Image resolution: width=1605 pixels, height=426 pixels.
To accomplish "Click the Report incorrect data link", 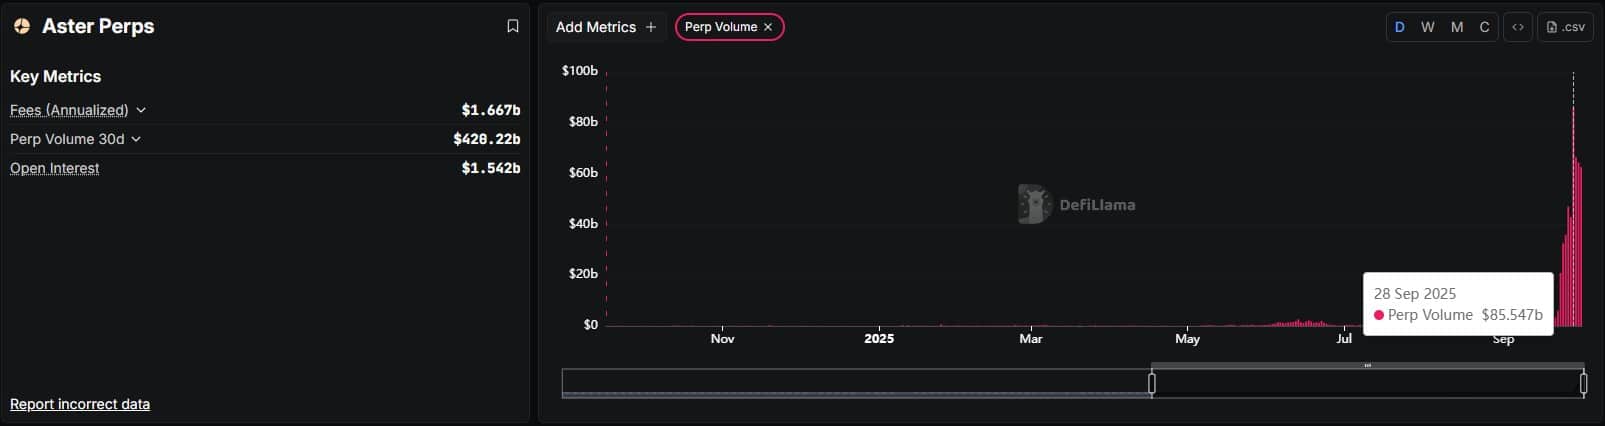I will point(80,404).
